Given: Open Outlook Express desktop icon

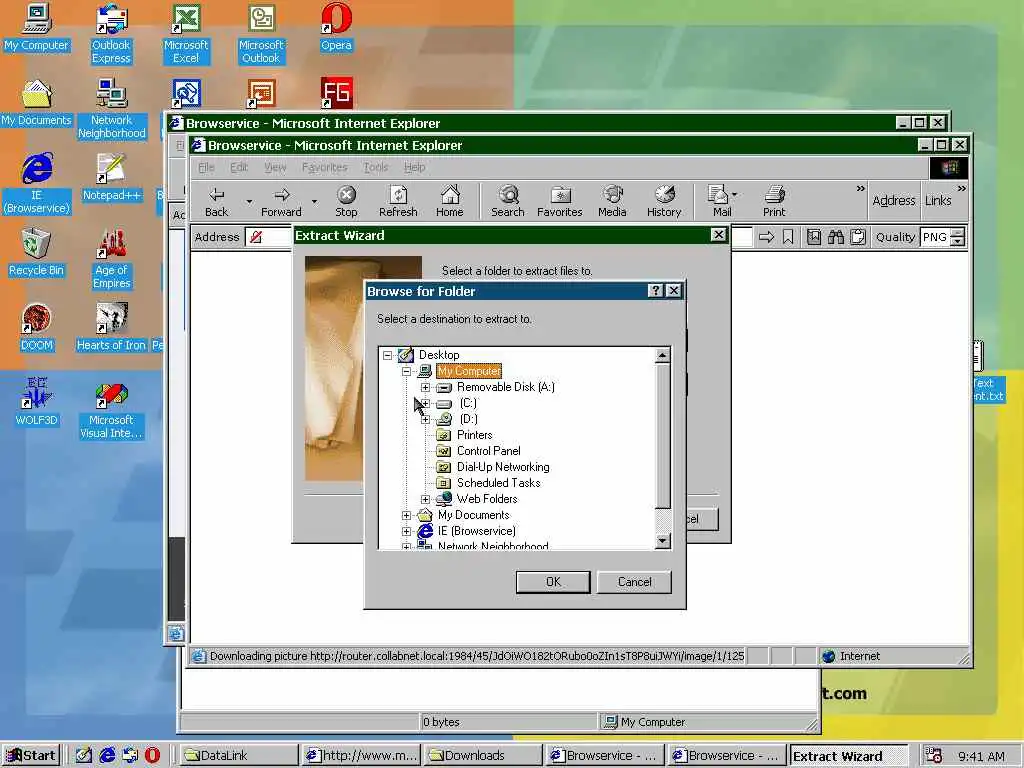Looking at the screenshot, I should tap(111, 35).
